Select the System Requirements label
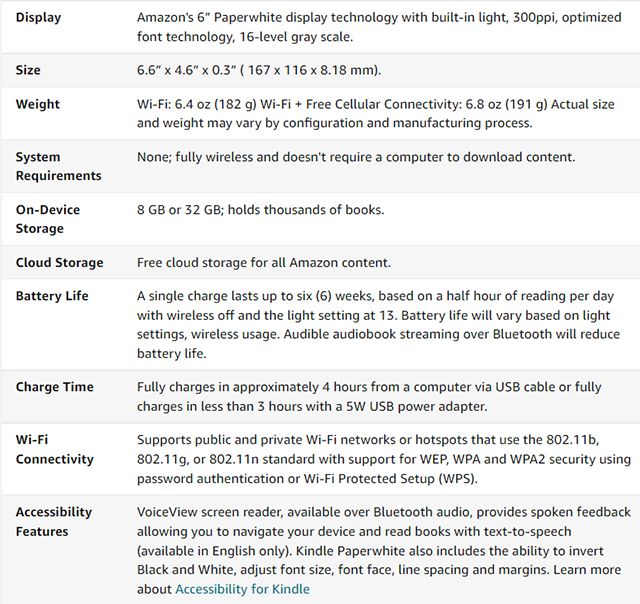The height and width of the screenshot is (604, 640). coord(58,166)
